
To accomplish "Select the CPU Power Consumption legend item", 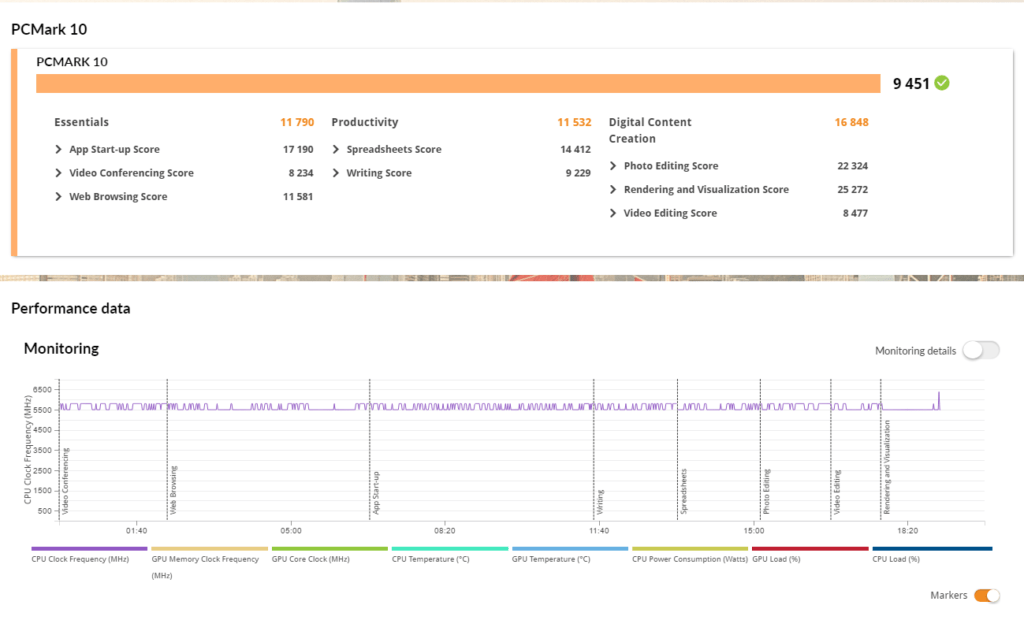I will coord(688,559).
